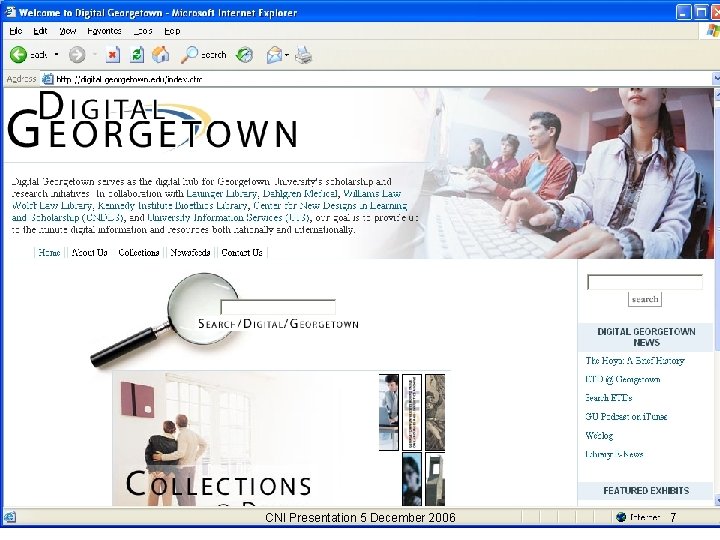
Task: Open the Edit menu
Action: pos(40,31)
